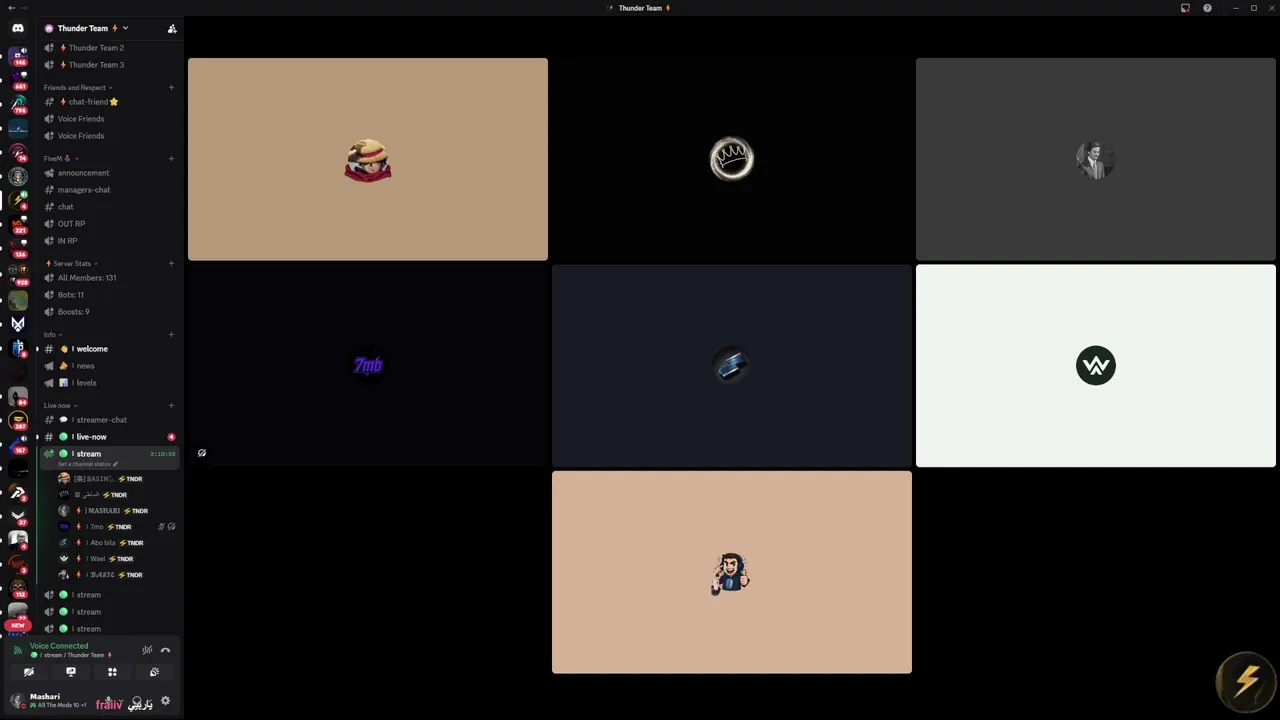
Task: Mute the microphone in user panel
Action: pos(110,702)
